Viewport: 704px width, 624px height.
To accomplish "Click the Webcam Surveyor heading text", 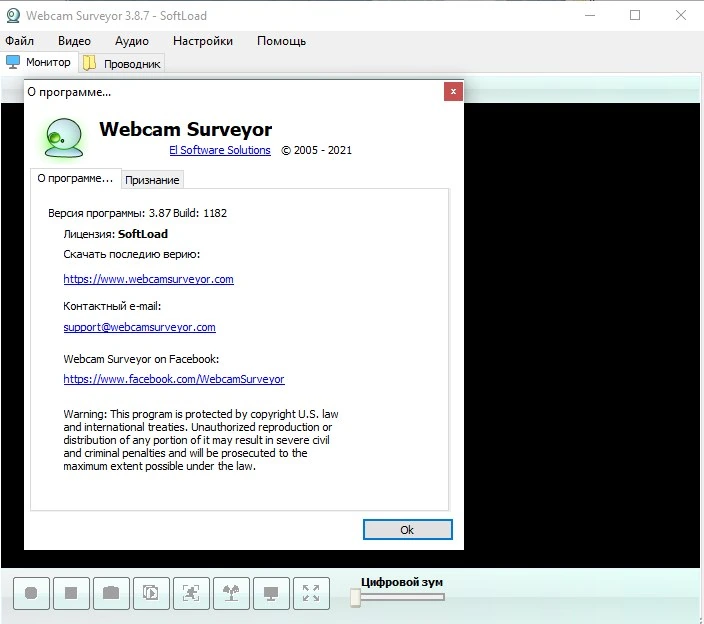I will point(185,129).
